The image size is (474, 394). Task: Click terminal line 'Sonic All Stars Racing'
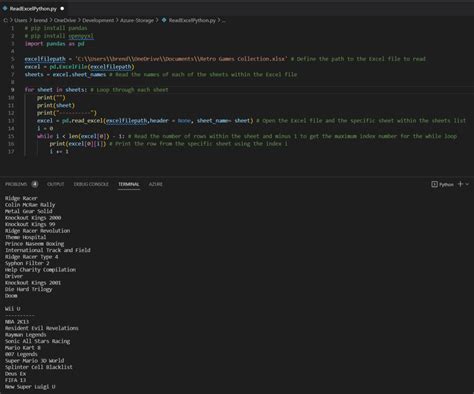tap(37, 341)
